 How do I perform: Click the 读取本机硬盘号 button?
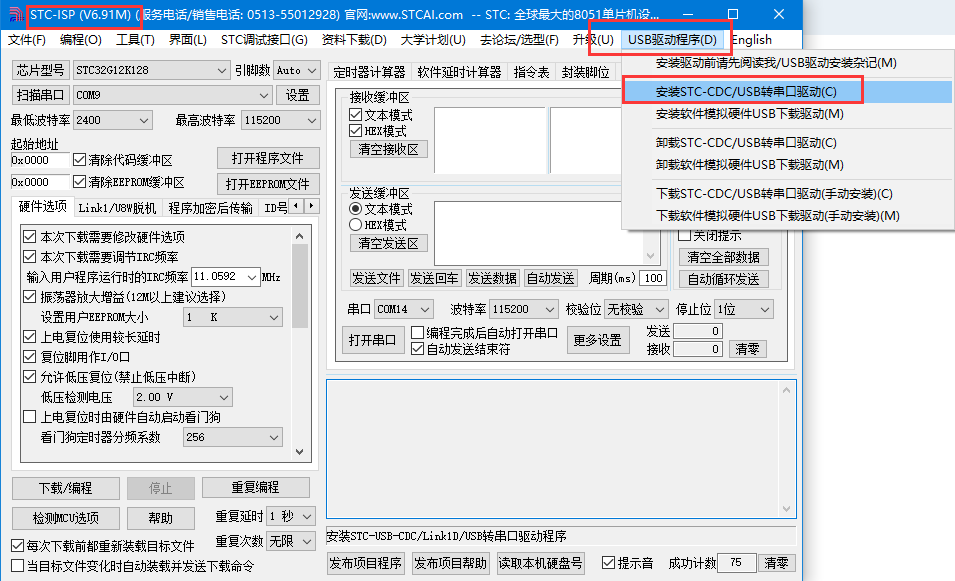coord(541,563)
